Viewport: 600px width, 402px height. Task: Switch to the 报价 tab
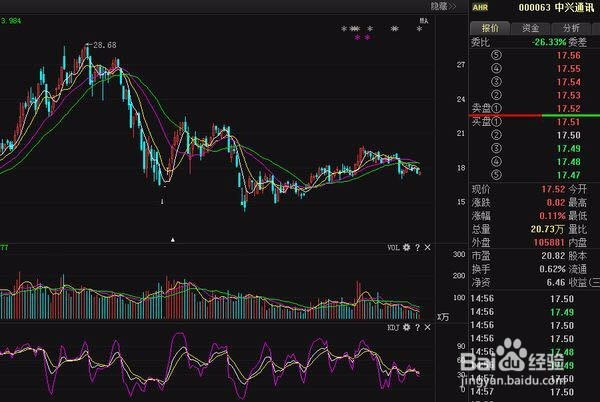(x=490, y=28)
